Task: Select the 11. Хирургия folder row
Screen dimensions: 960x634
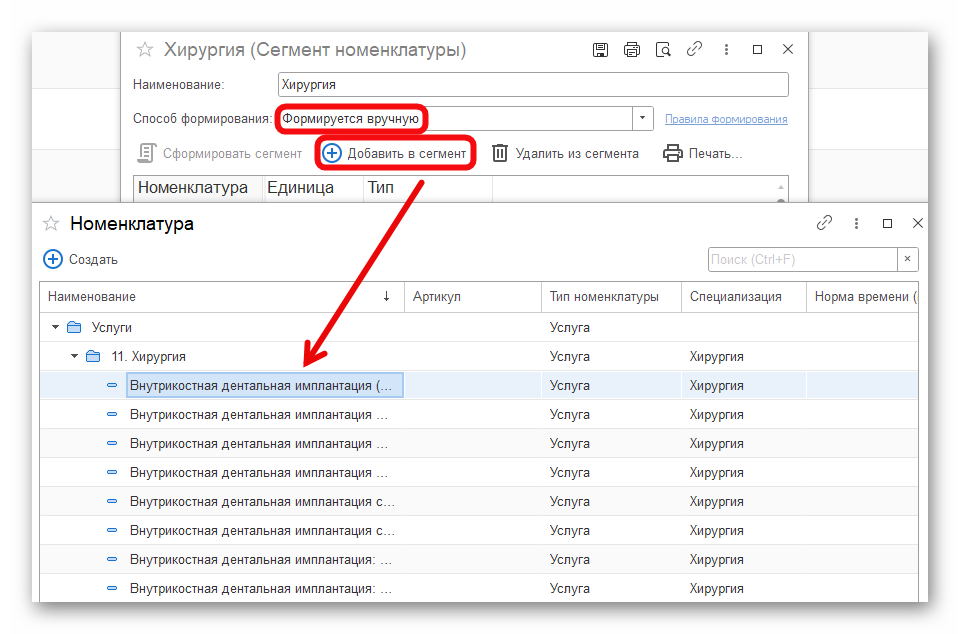Action: [479, 356]
